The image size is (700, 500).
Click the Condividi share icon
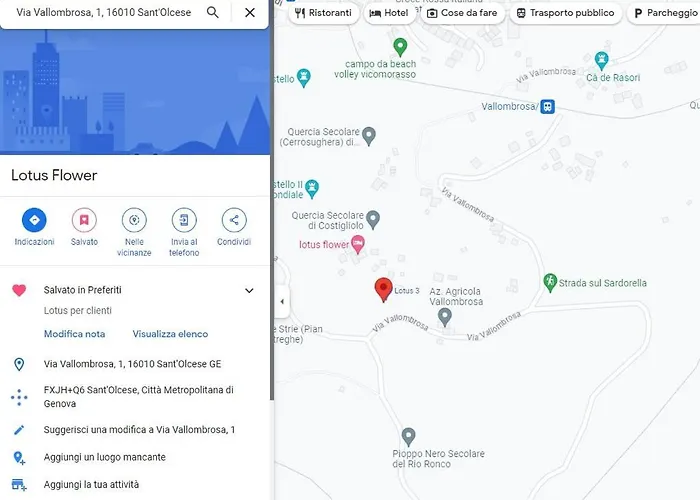tap(234, 221)
